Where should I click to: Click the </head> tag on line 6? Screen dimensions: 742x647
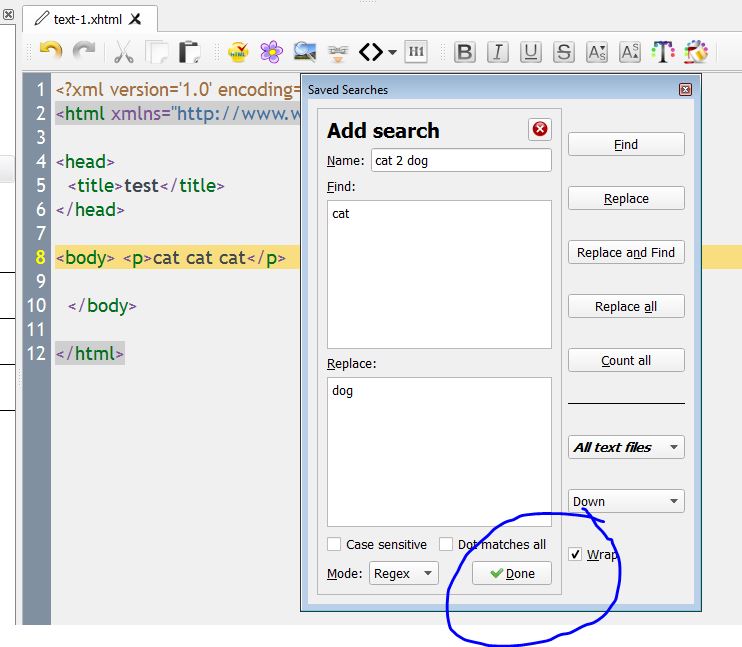coord(90,210)
